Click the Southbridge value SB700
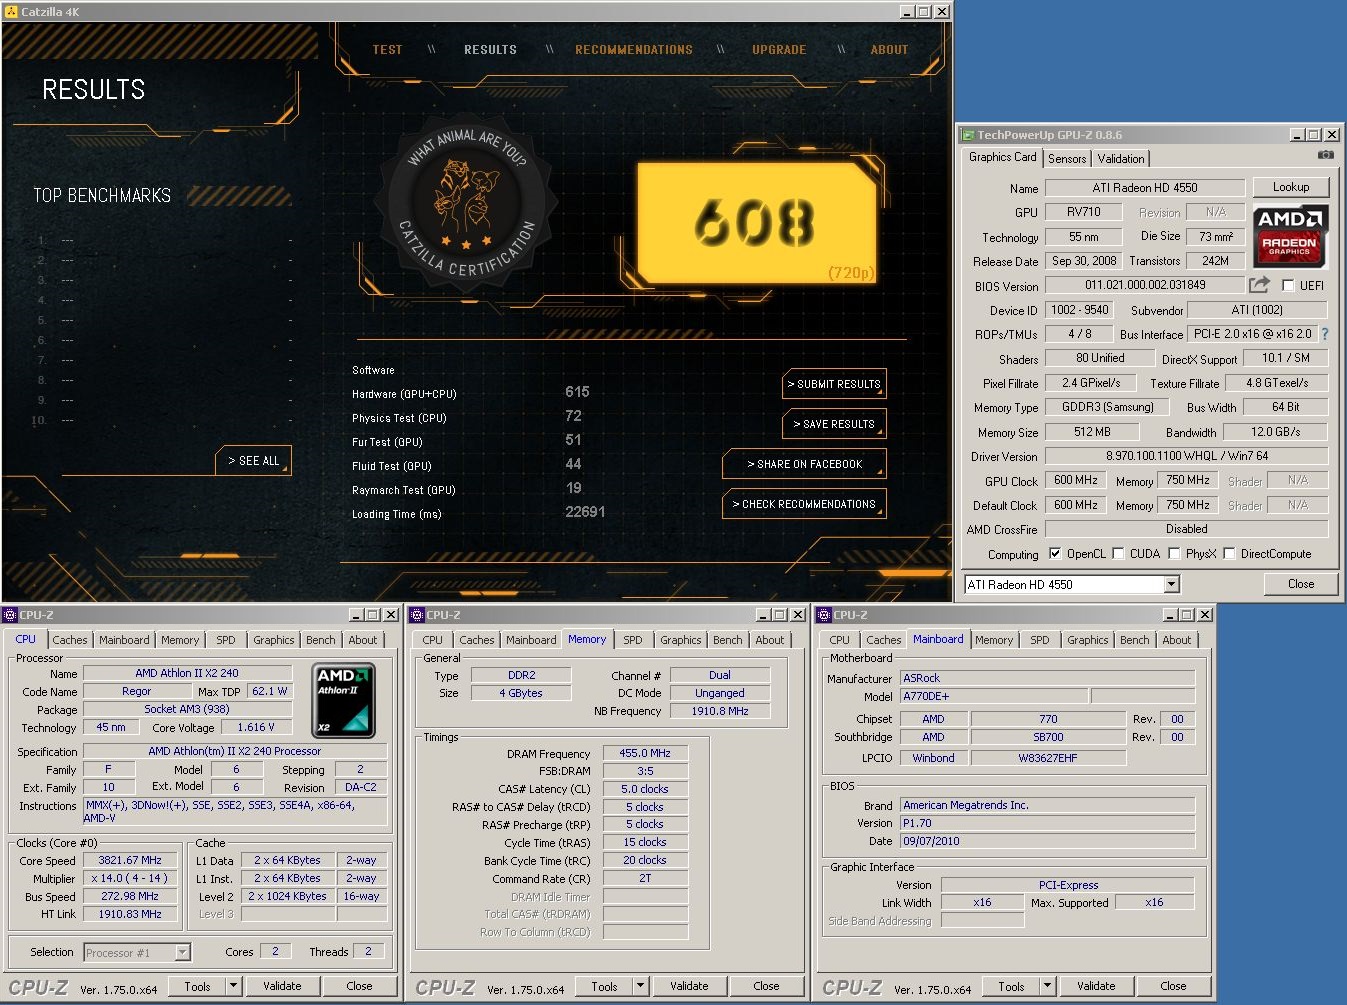This screenshot has width=1347, height=1005. [x=1048, y=737]
